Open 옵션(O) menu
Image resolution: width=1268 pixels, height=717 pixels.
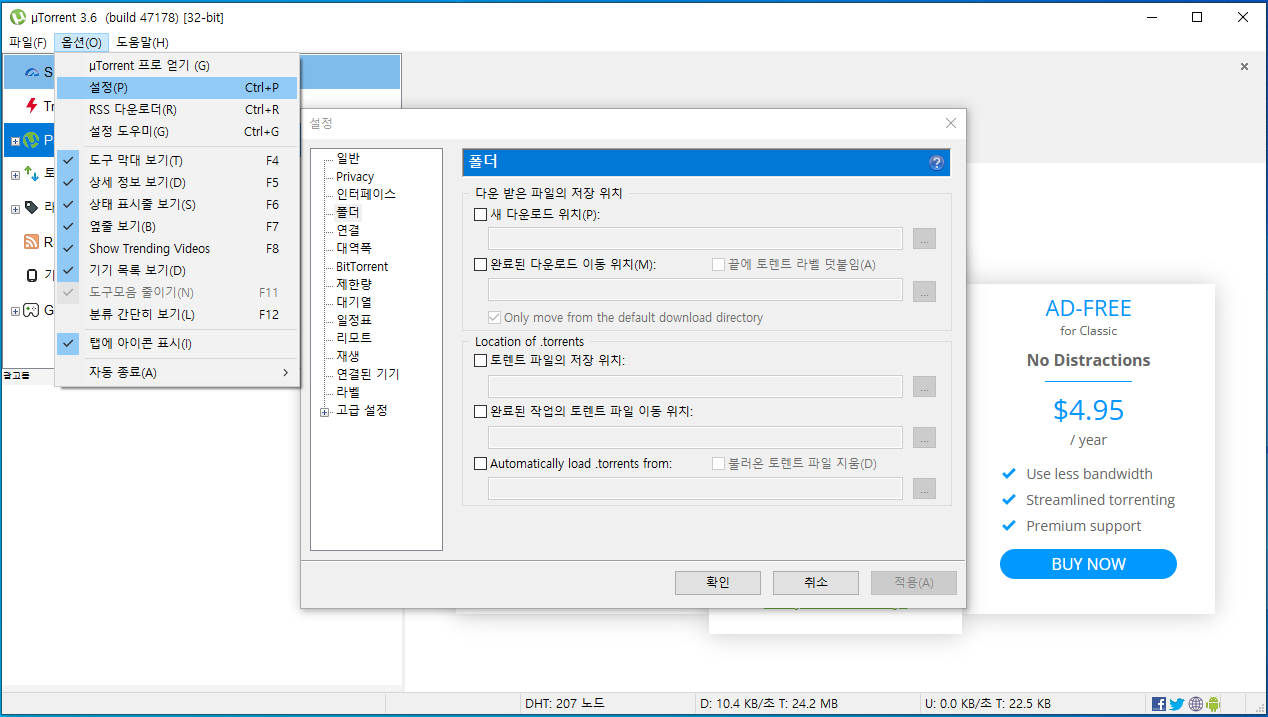coord(81,42)
